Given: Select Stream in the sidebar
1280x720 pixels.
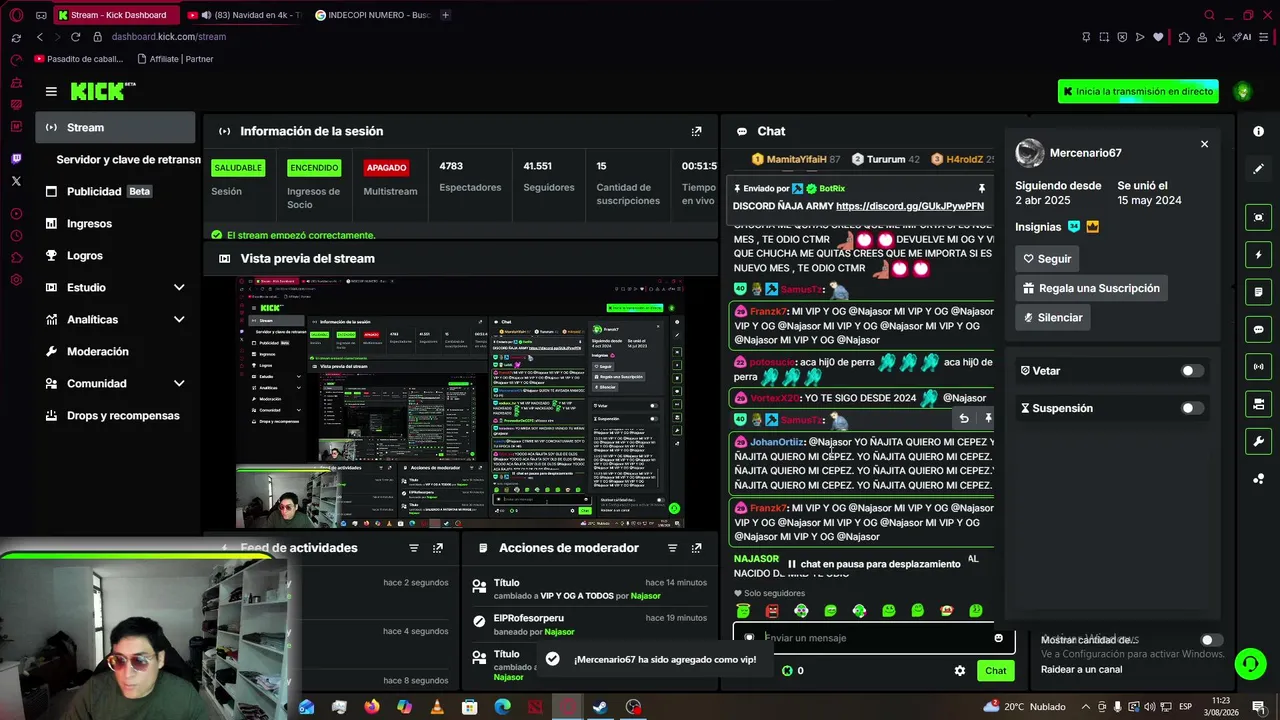Looking at the screenshot, I should click(116, 128).
